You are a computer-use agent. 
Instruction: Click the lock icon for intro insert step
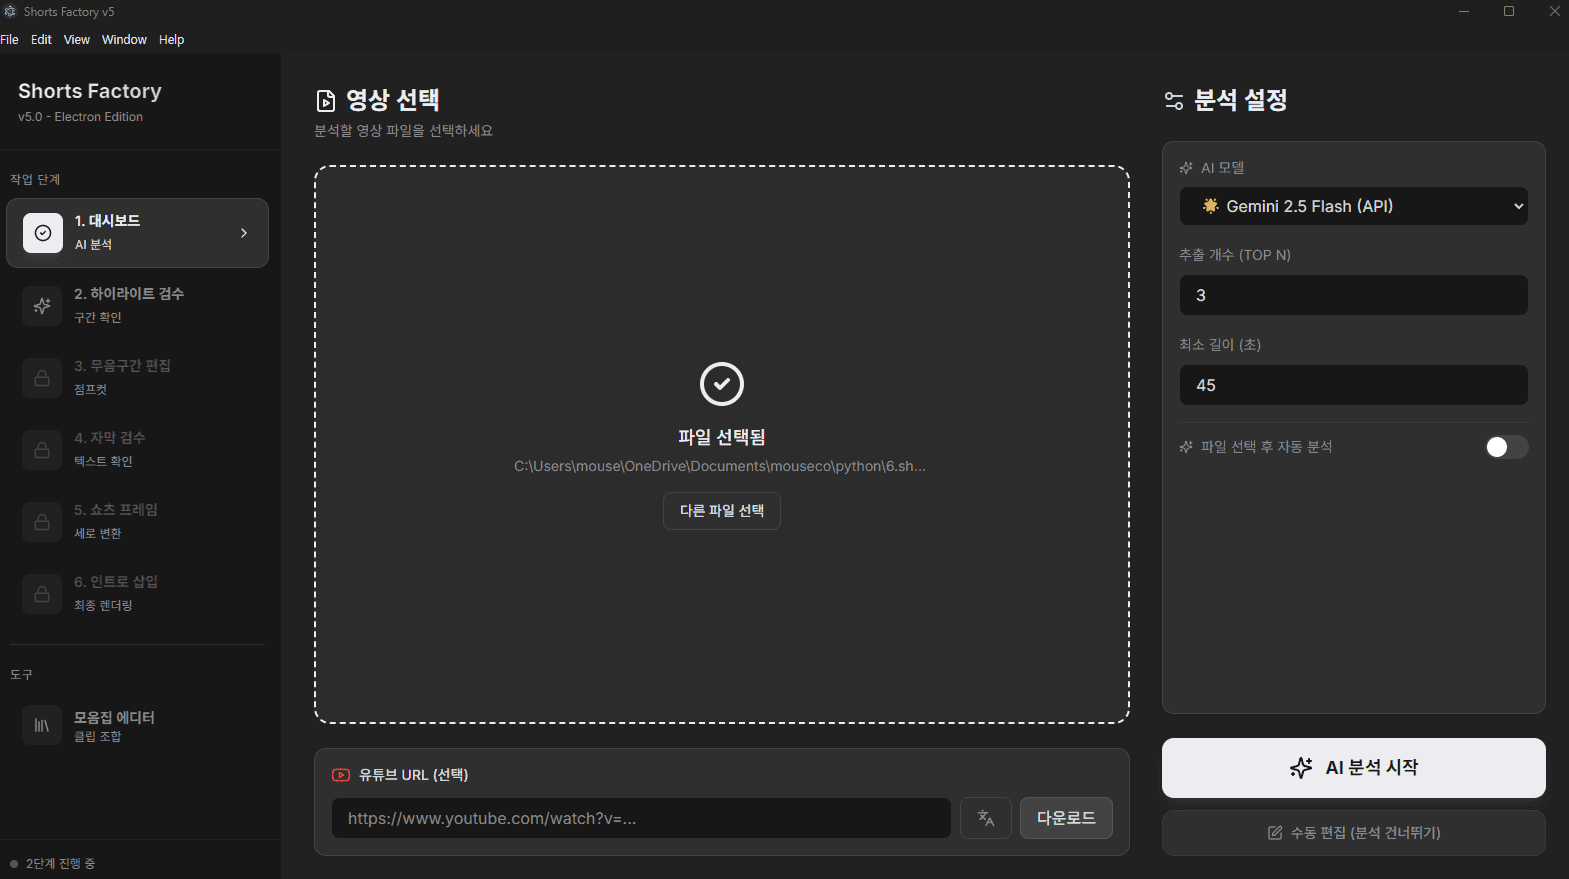(x=42, y=594)
